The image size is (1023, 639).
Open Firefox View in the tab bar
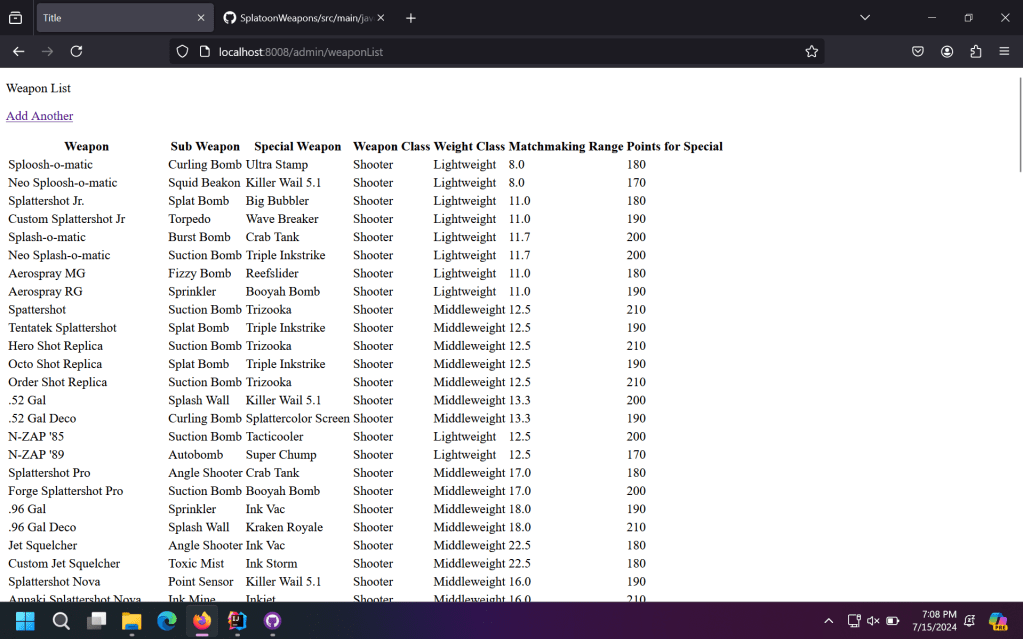click(15, 18)
